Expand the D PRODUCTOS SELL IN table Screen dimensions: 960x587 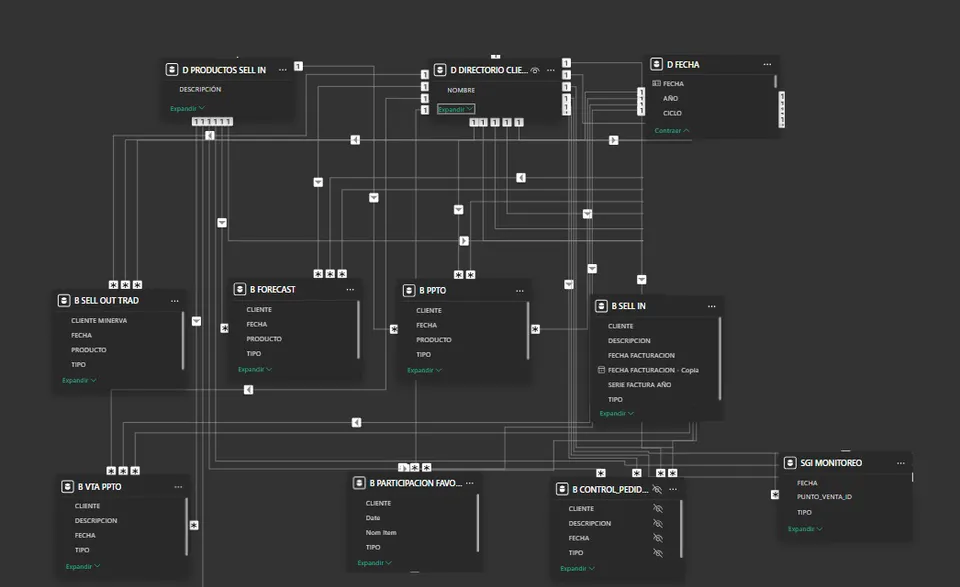[187, 108]
